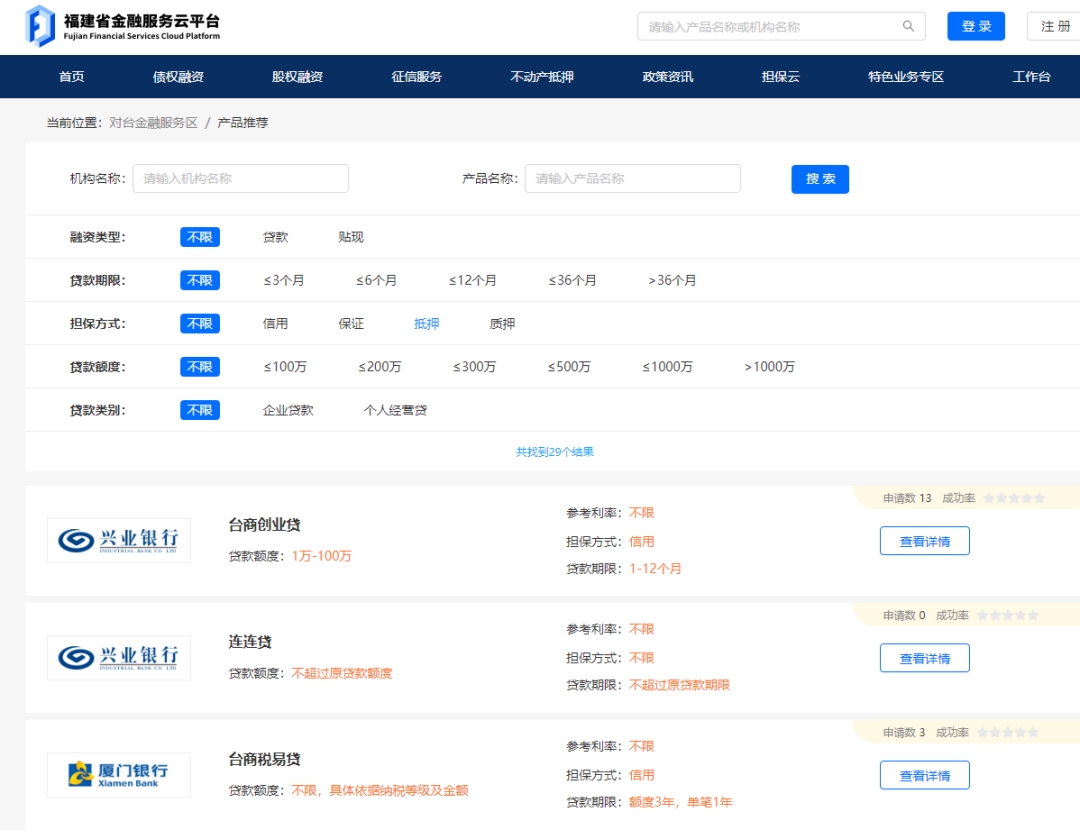Filter loan amount by ≤500万

click(x=569, y=367)
